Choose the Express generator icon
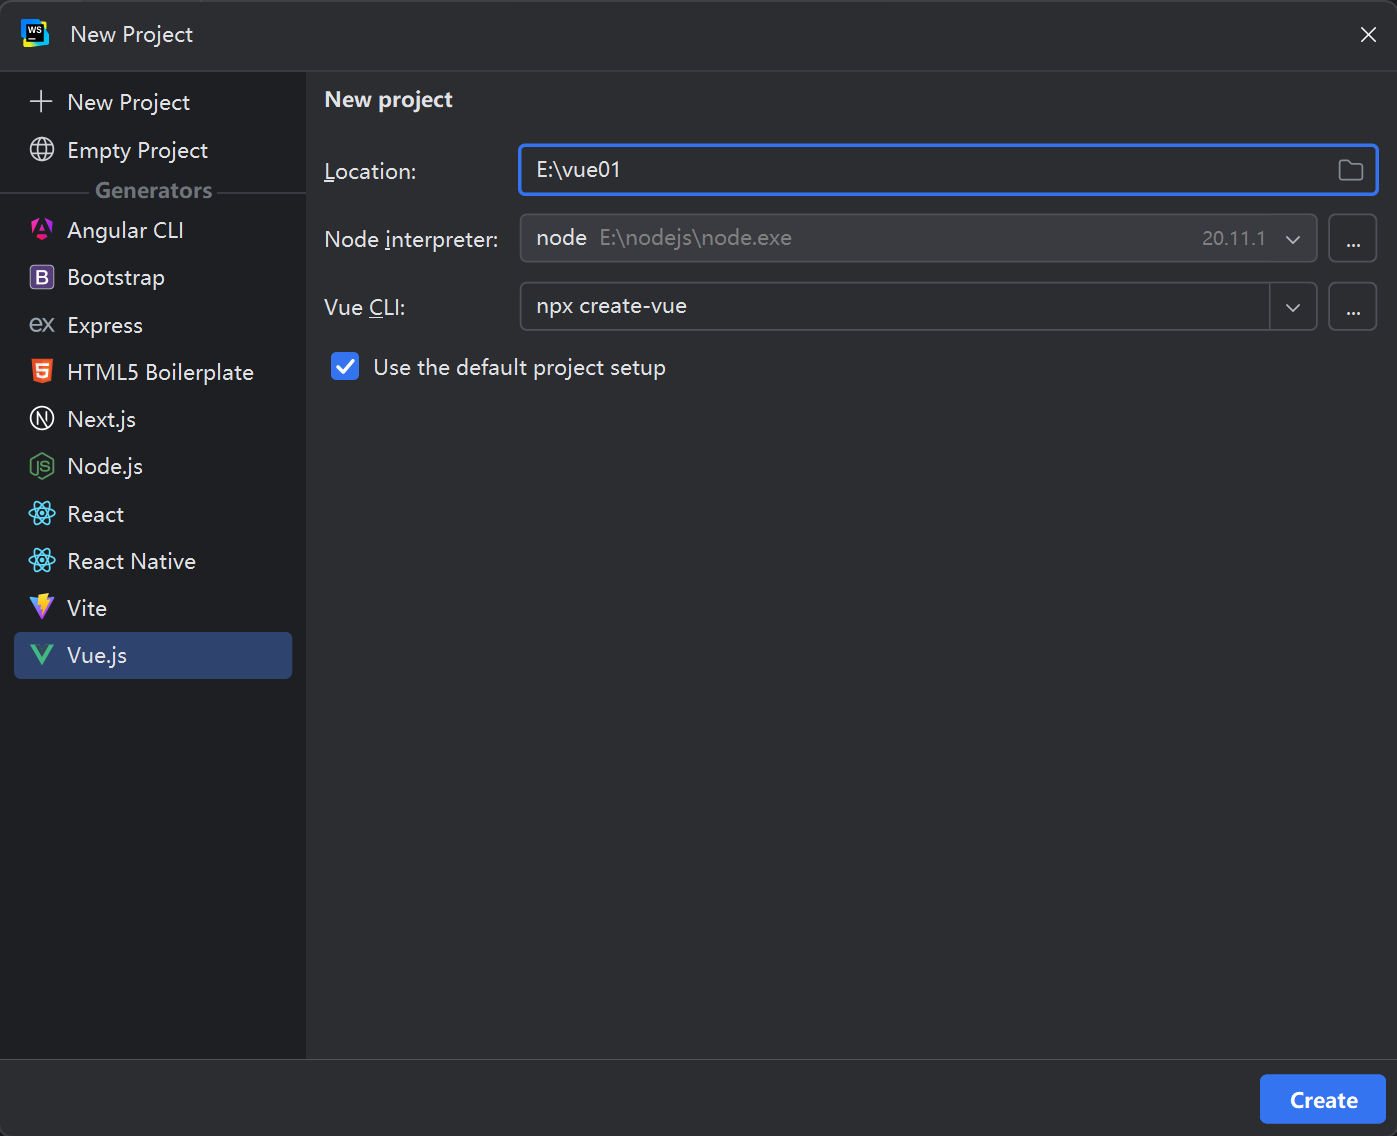 tap(42, 325)
